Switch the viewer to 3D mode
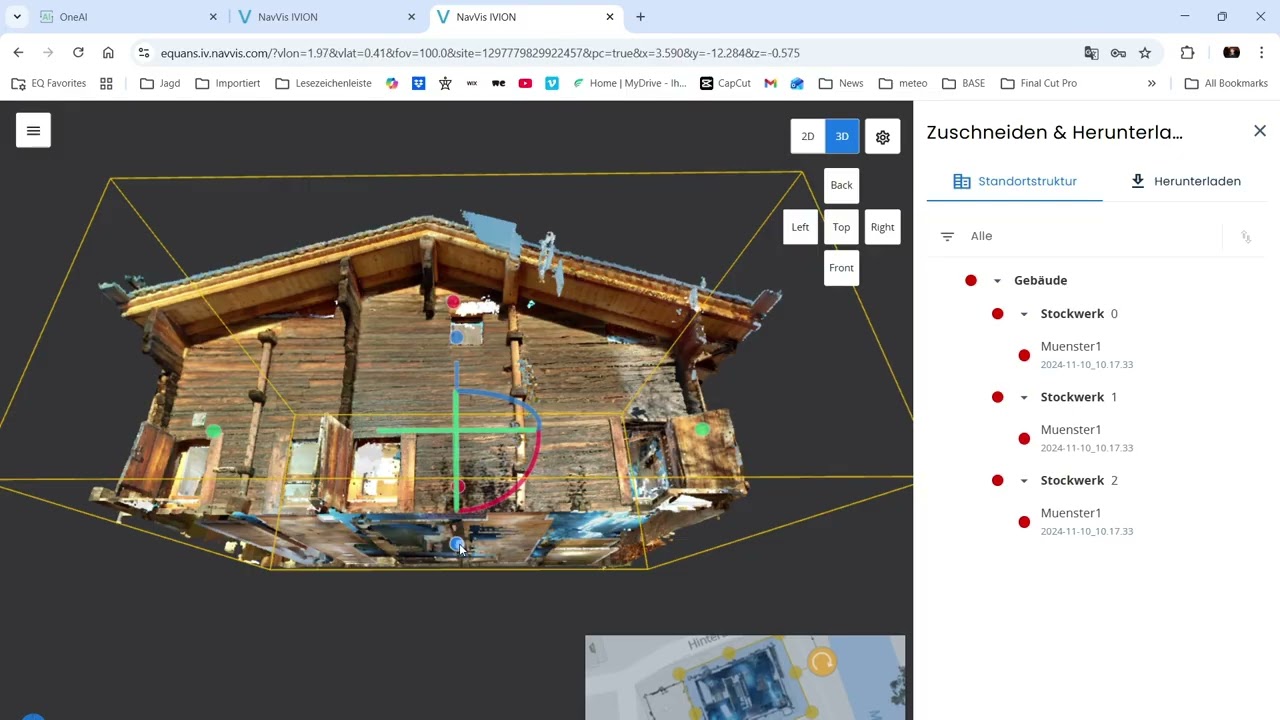The width and height of the screenshot is (1280, 720). [842, 137]
